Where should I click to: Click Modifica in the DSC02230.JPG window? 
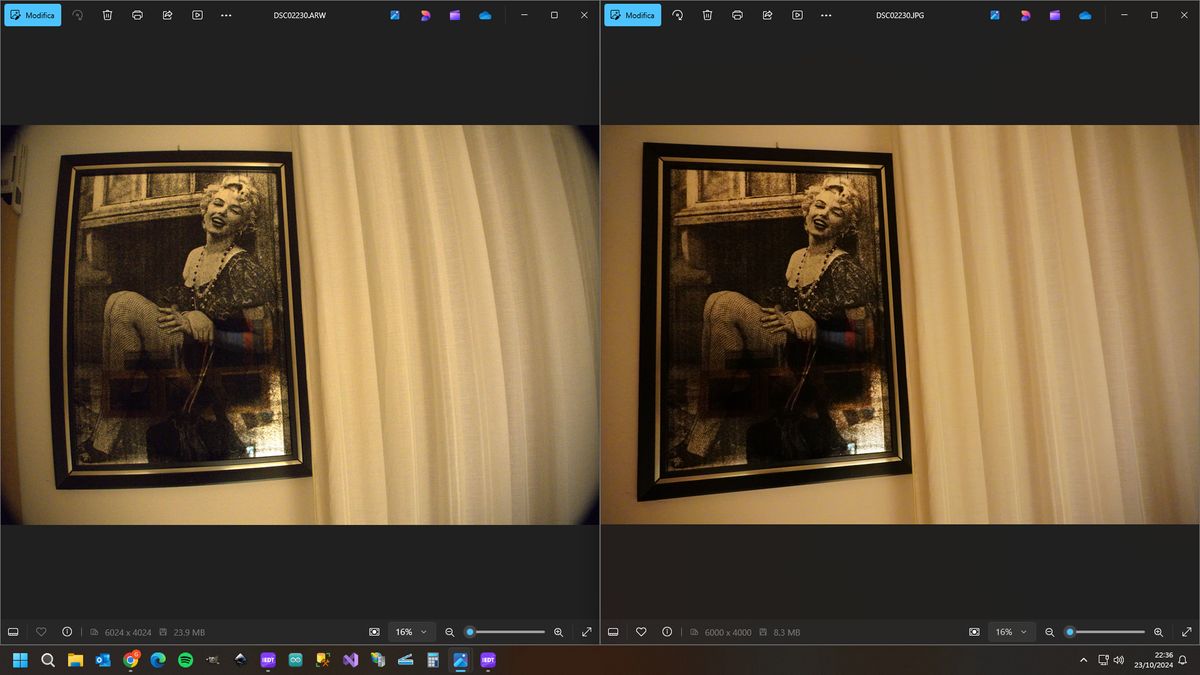633,15
